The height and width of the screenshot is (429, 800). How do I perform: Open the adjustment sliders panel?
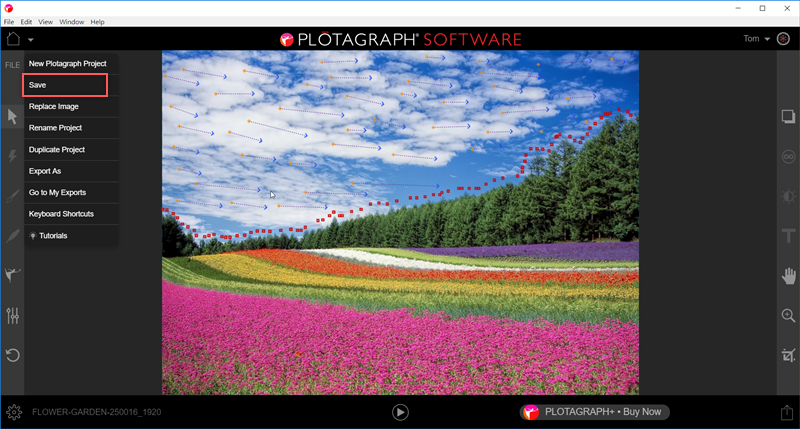[12, 316]
